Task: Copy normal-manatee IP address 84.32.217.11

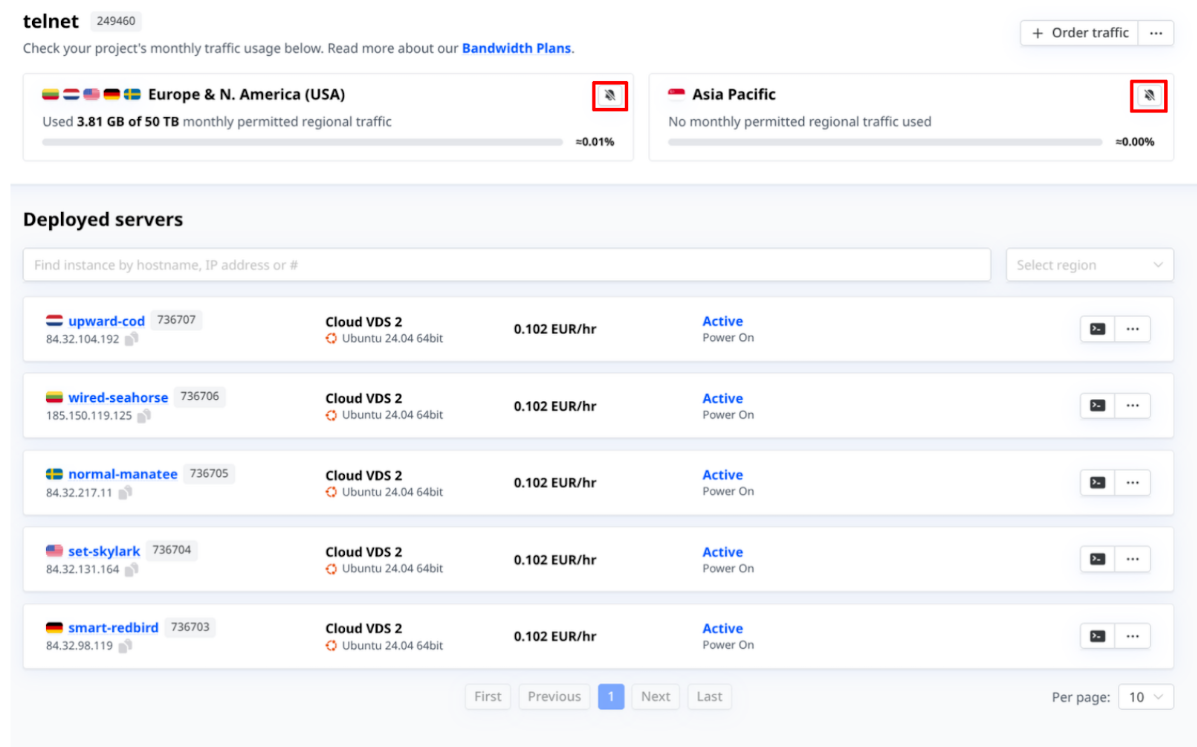Action: click(125, 493)
